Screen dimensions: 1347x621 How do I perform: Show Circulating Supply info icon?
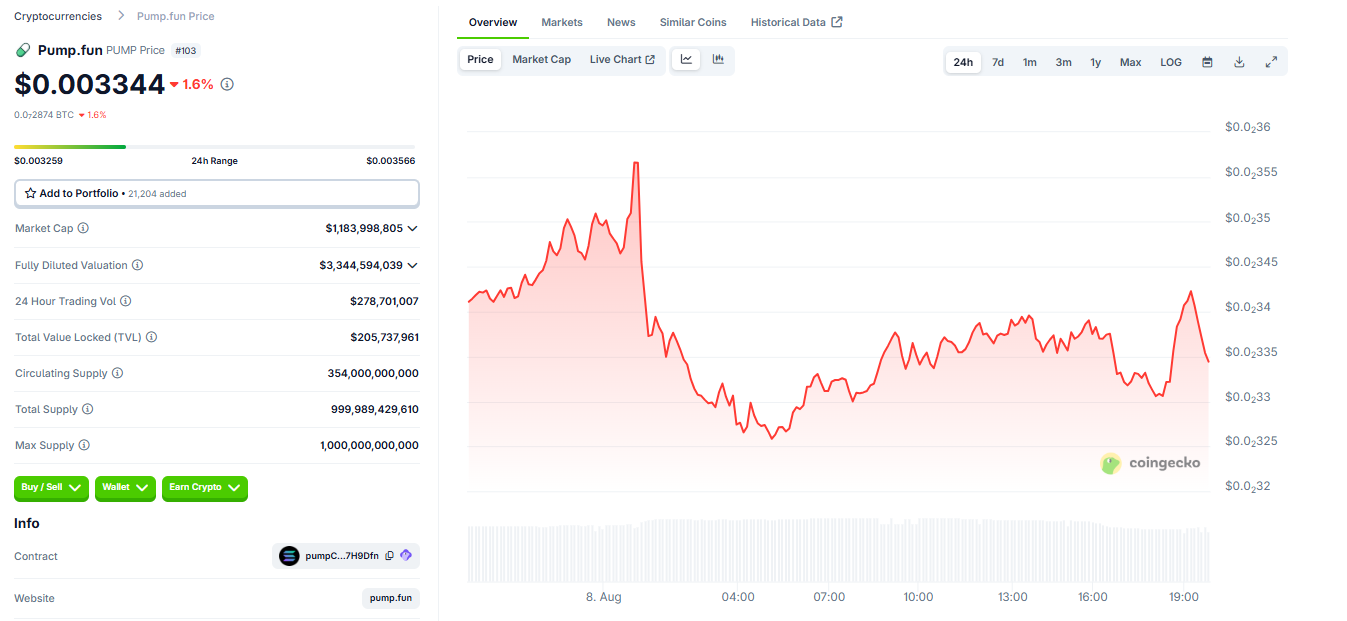[x=117, y=373]
